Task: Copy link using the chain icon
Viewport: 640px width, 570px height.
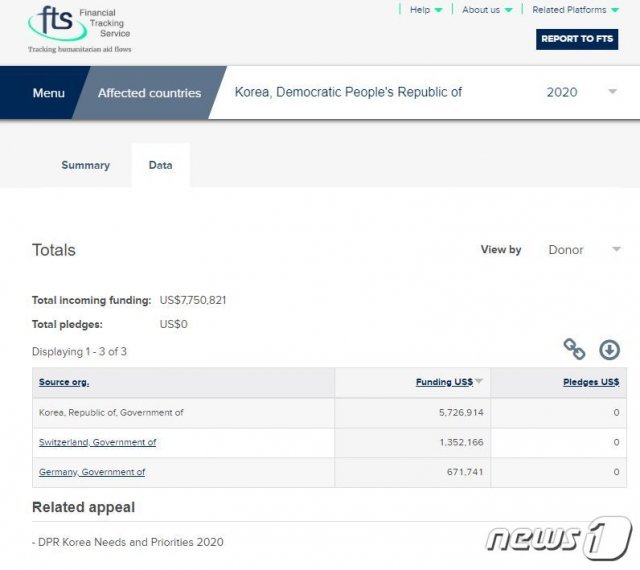Action: click(x=574, y=349)
